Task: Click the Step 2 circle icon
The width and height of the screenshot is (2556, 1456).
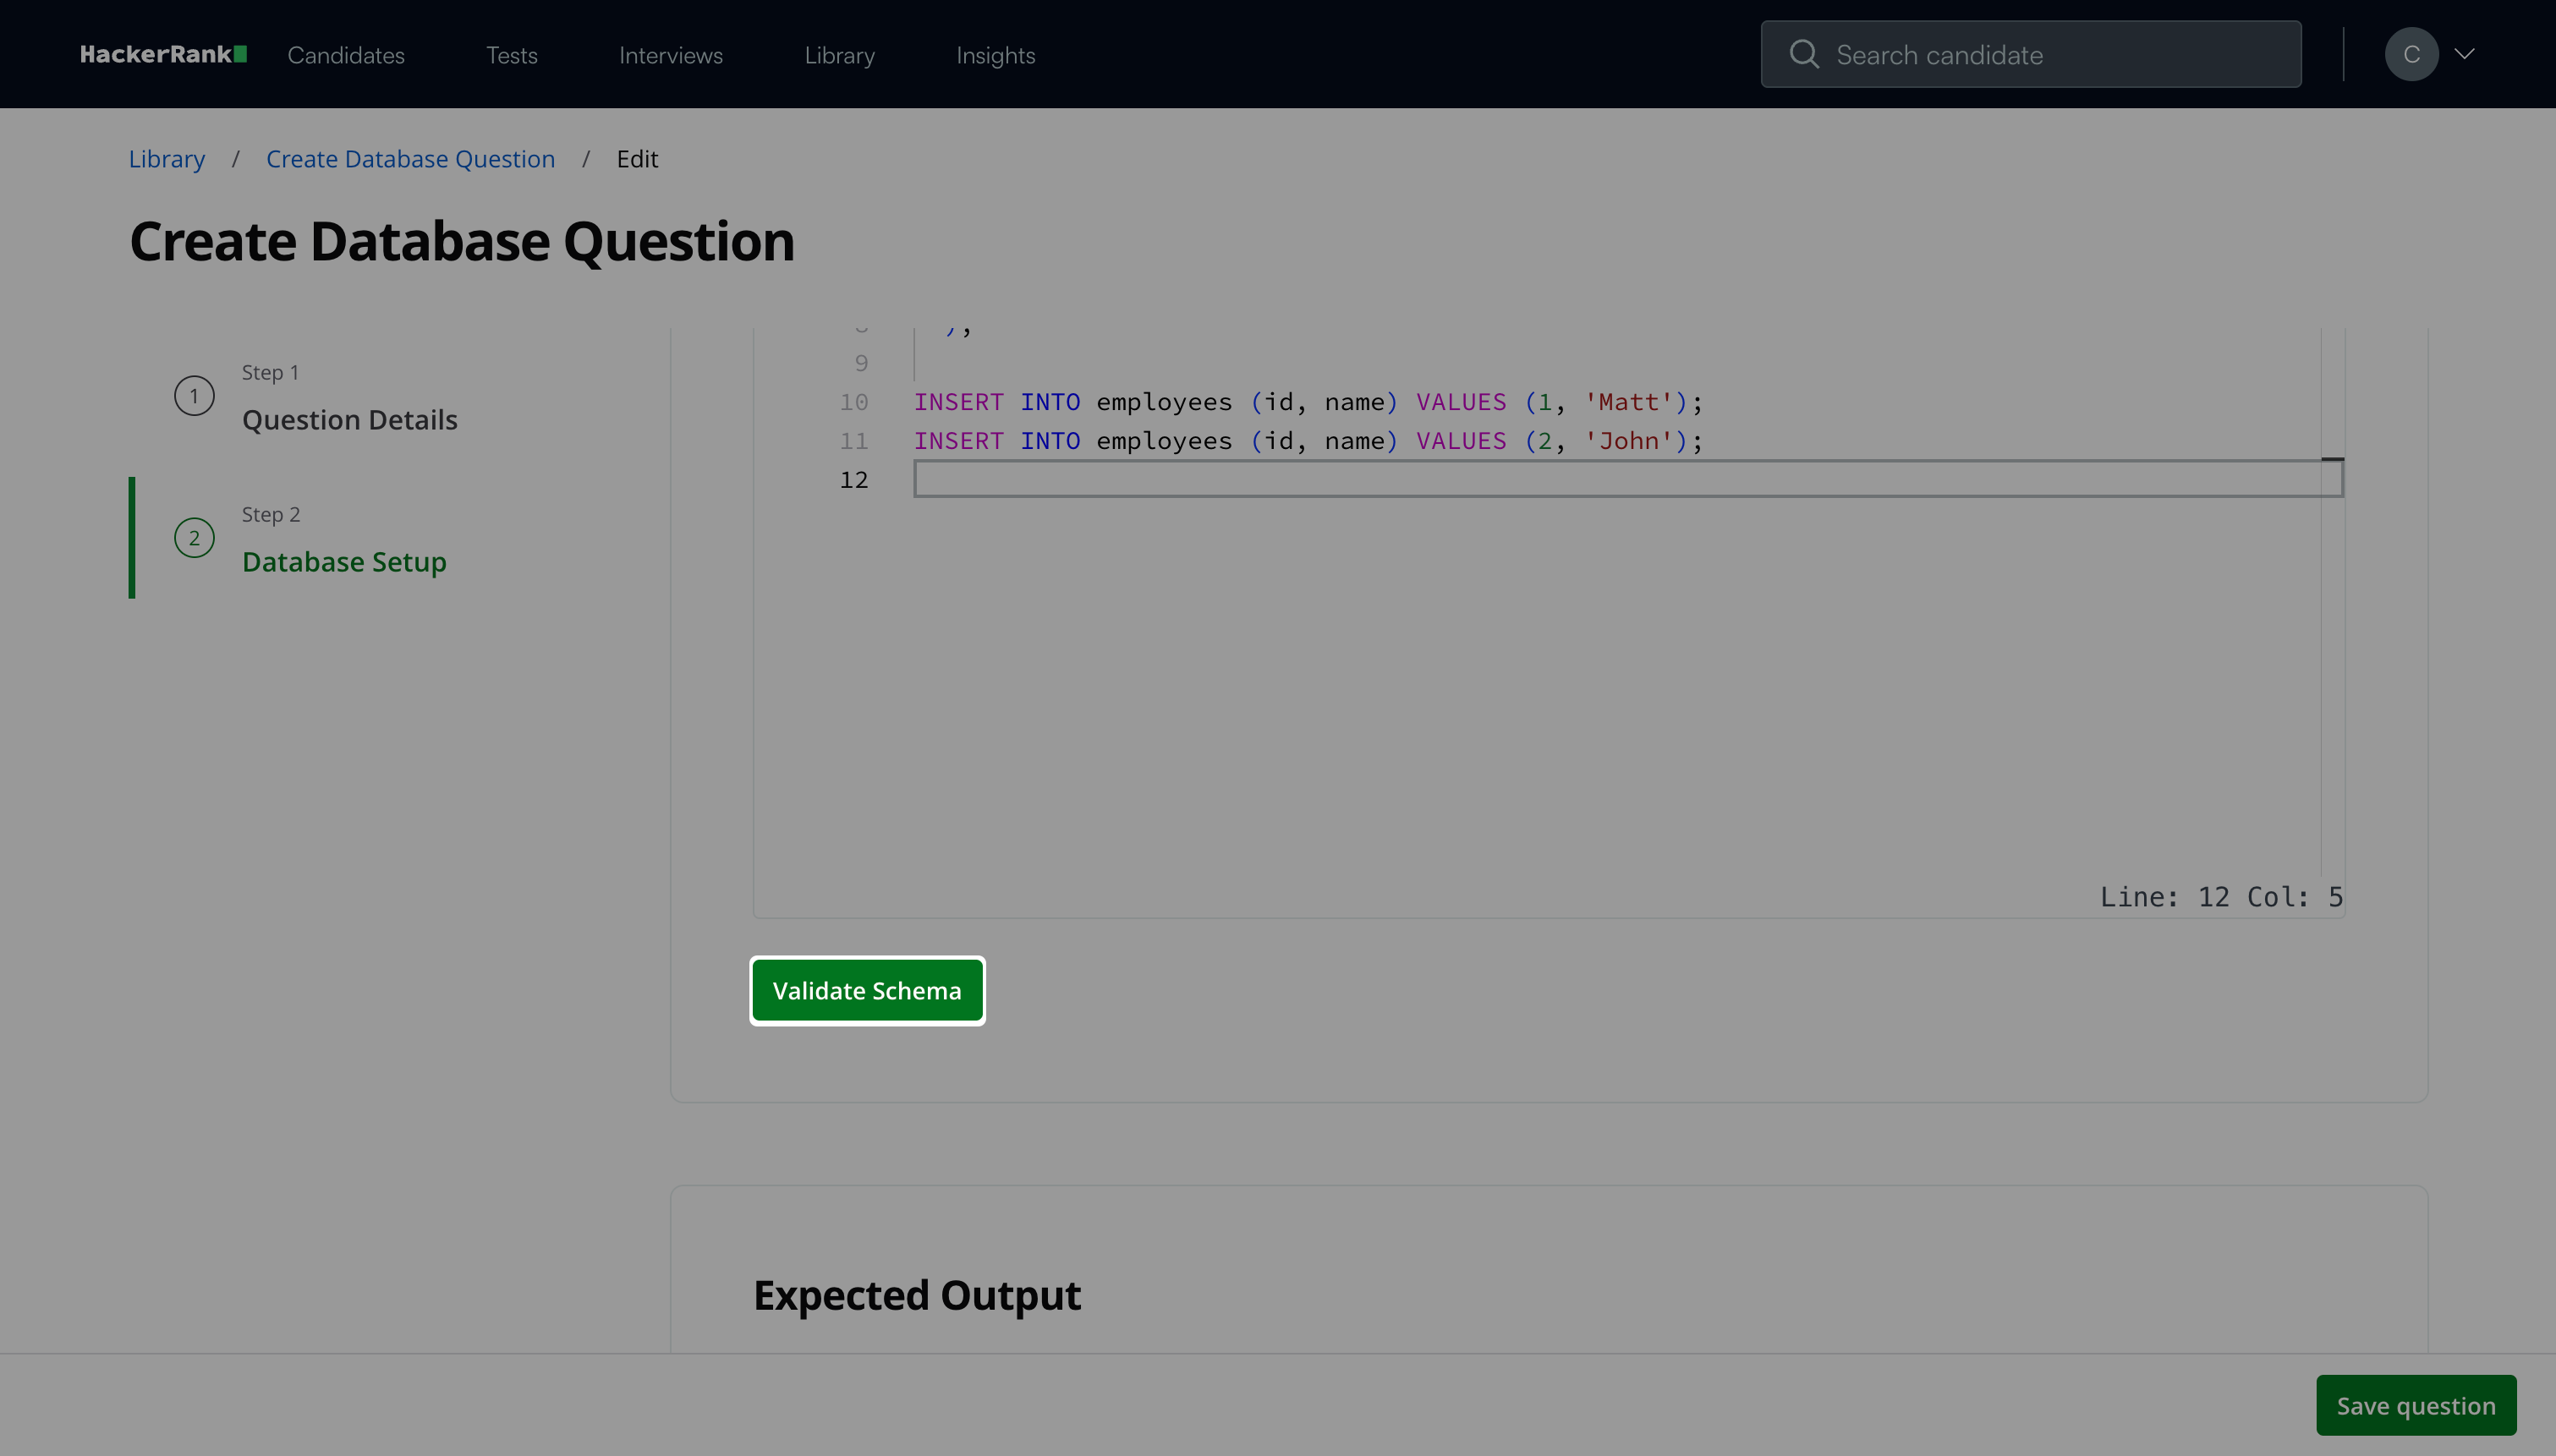Action: (194, 538)
